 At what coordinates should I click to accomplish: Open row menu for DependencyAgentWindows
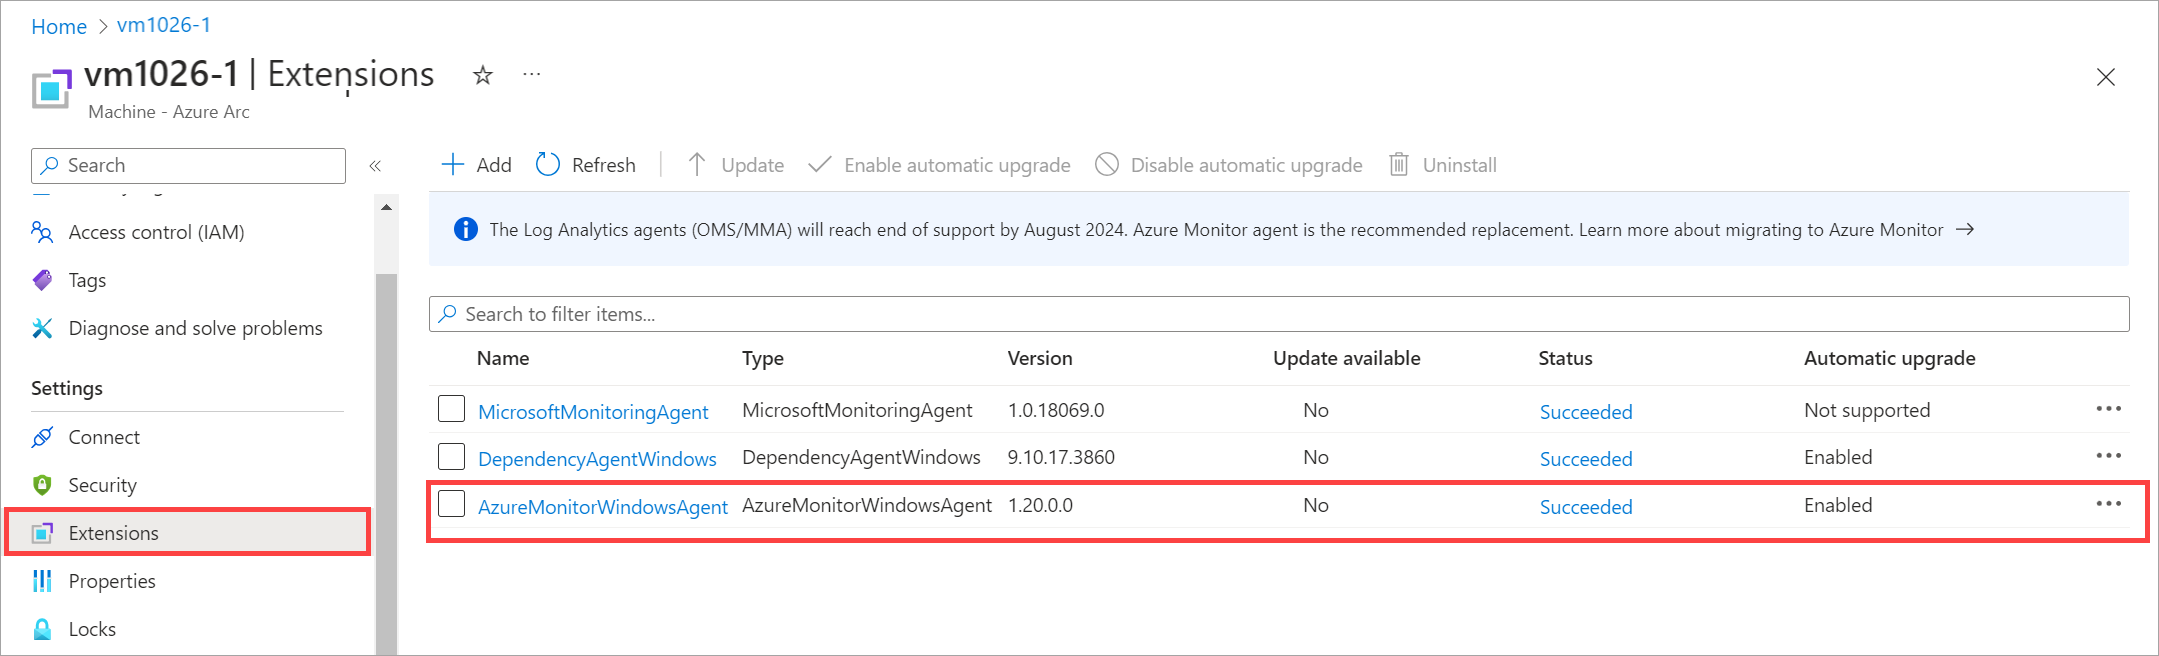pyautogui.click(x=2108, y=456)
